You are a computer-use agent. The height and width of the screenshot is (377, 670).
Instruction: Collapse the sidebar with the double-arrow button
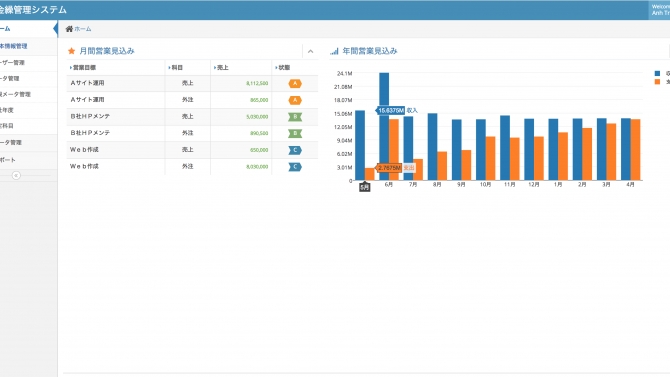(16, 175)
